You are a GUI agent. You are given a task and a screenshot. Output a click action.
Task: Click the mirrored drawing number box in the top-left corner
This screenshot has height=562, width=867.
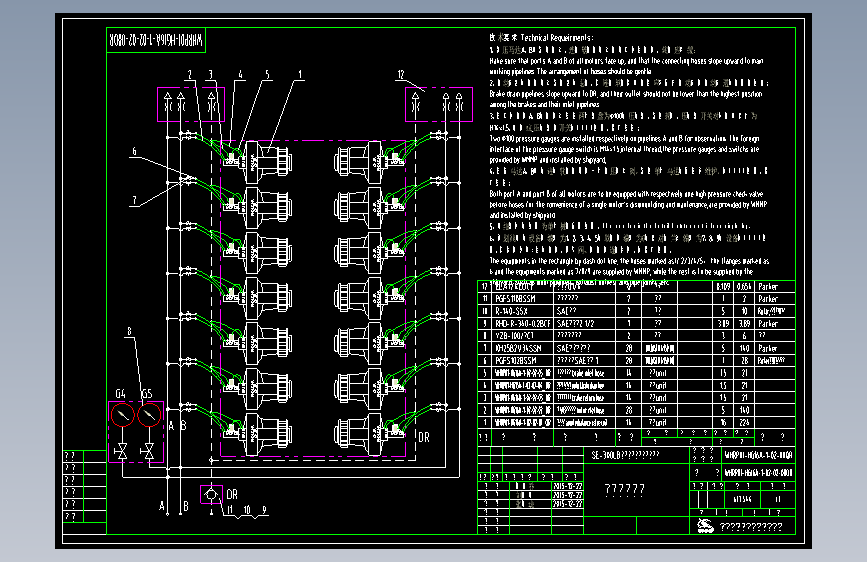156,40
